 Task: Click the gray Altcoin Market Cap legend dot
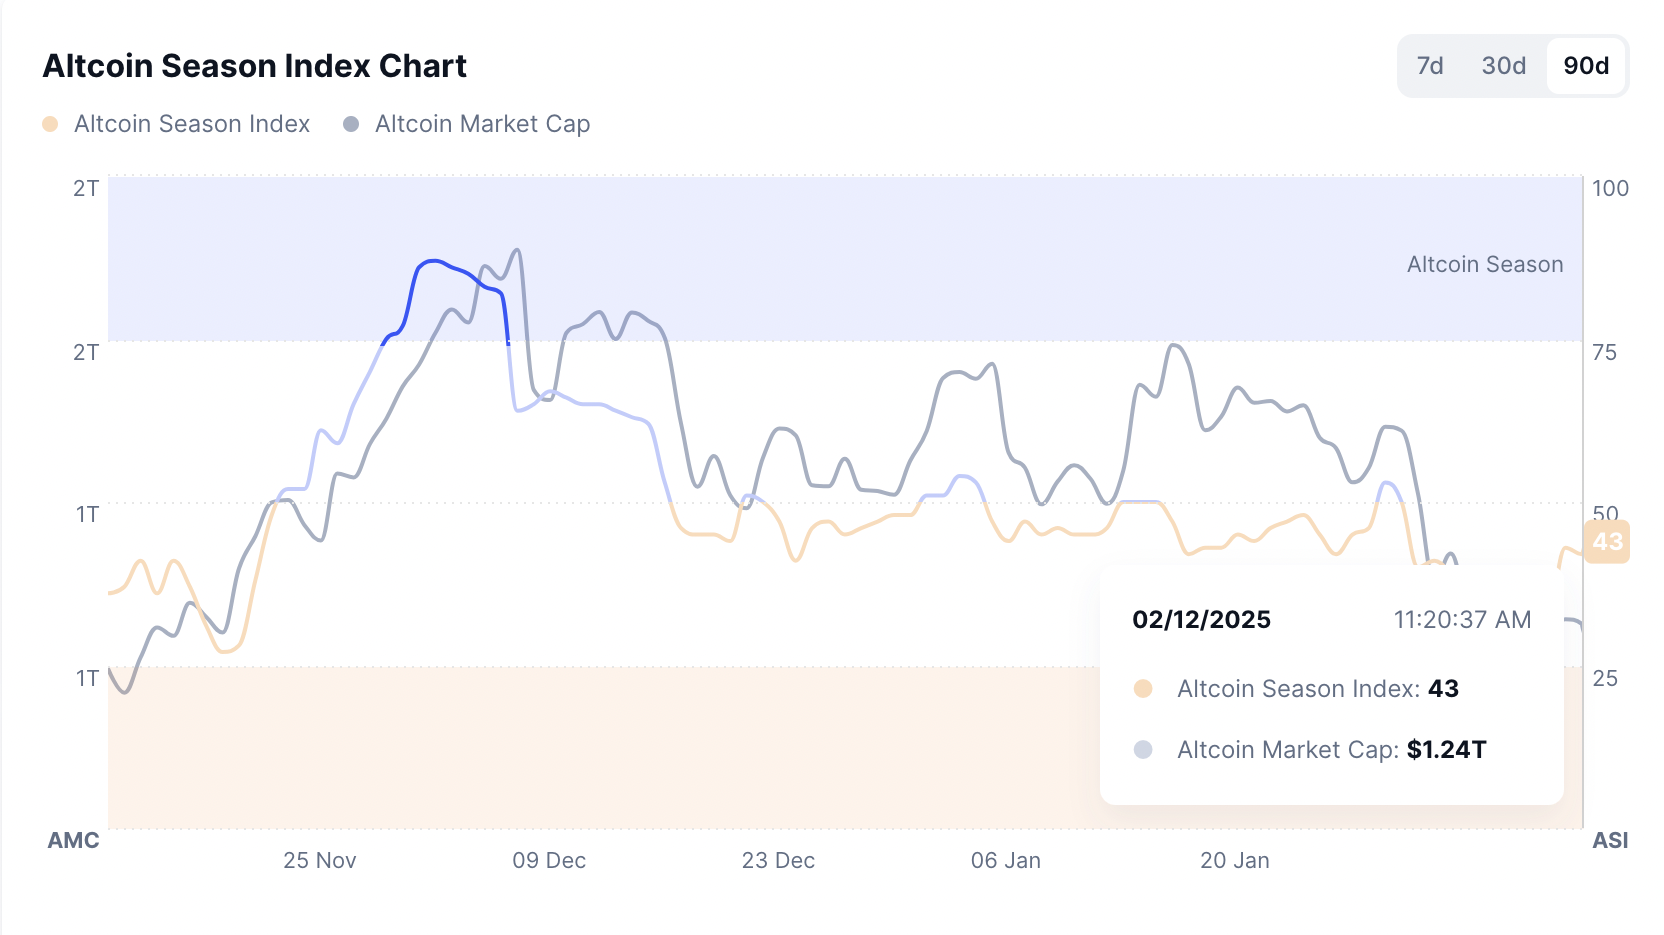tap(351, 124)
